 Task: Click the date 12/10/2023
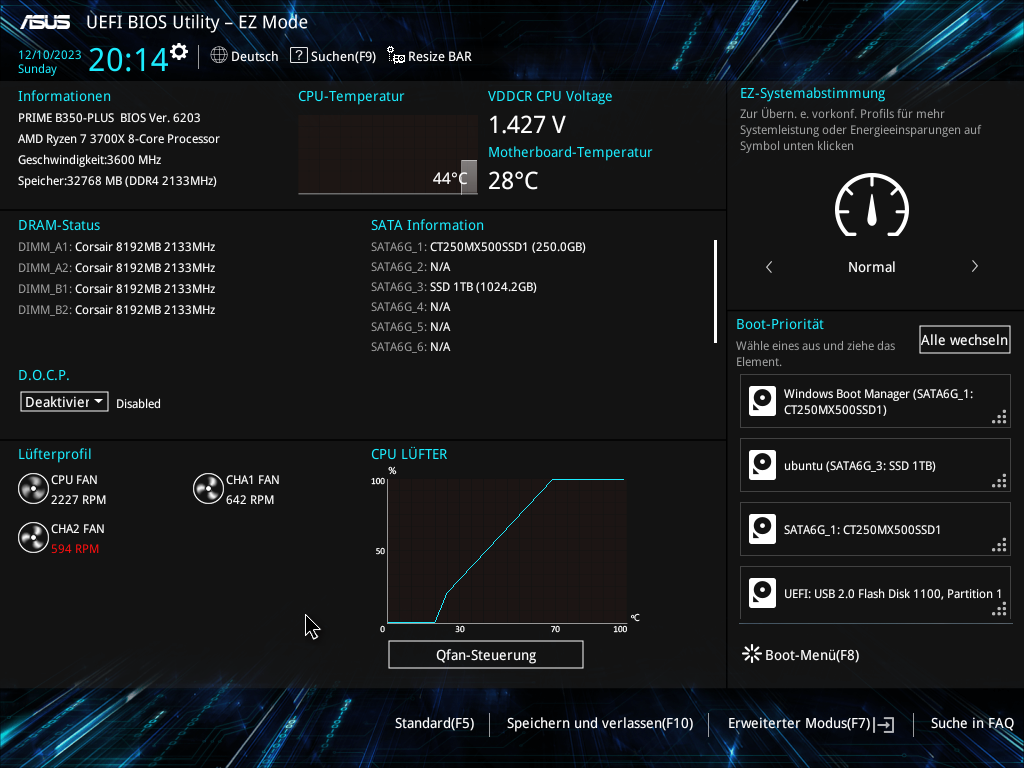[50, 55]
